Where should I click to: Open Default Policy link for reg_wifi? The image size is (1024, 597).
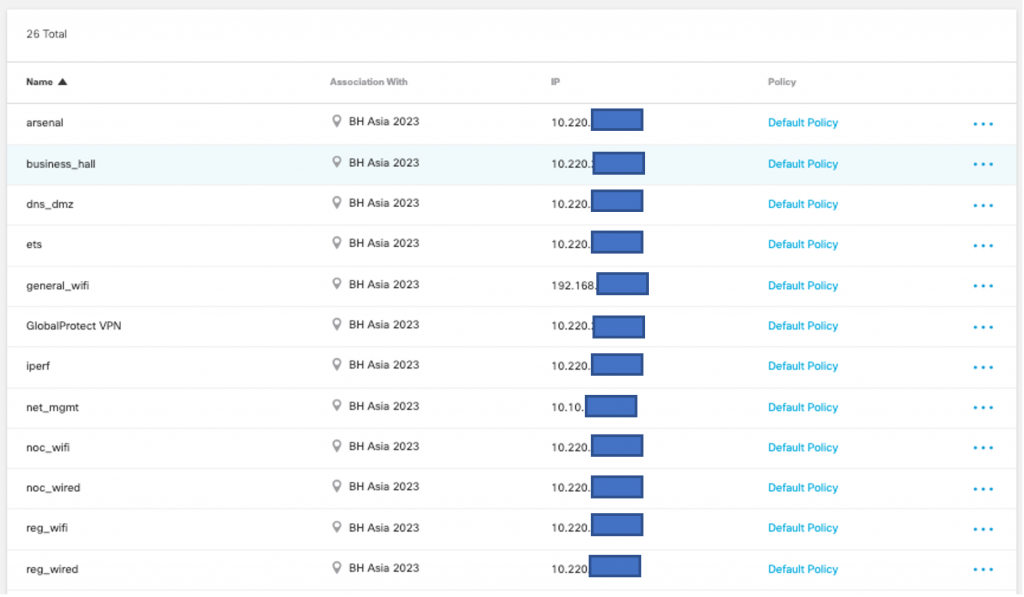tap(802, 528)
